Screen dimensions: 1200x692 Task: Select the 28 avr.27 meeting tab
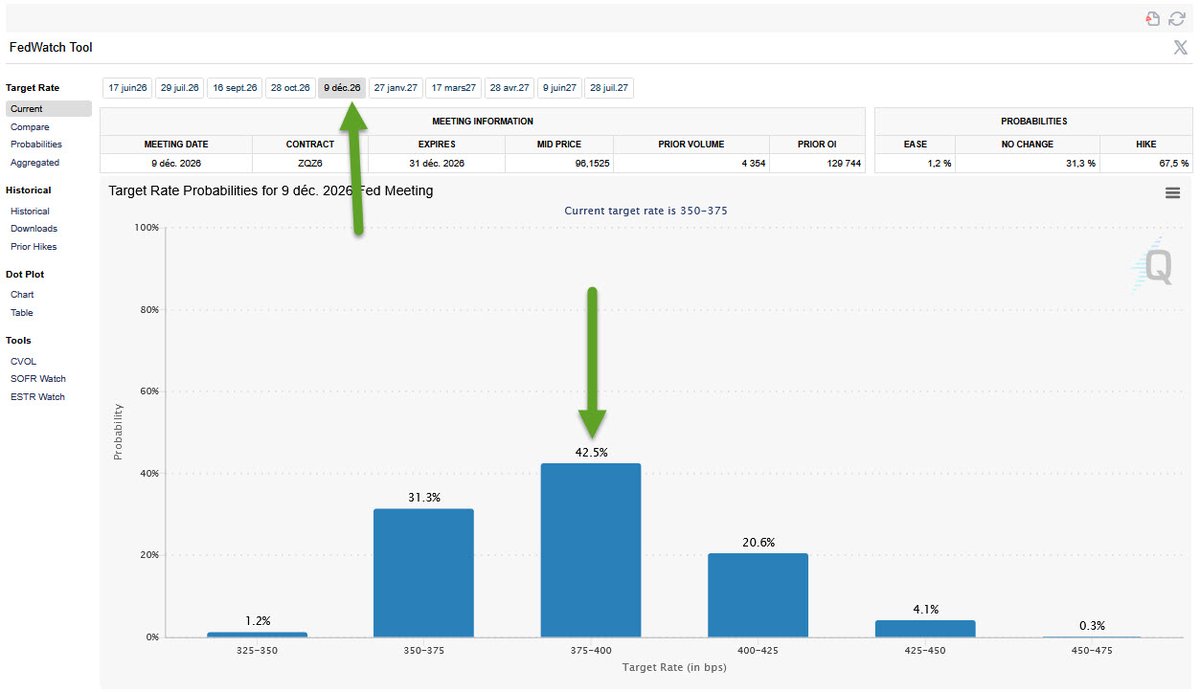pyautogui.click(x=510, y=88)
